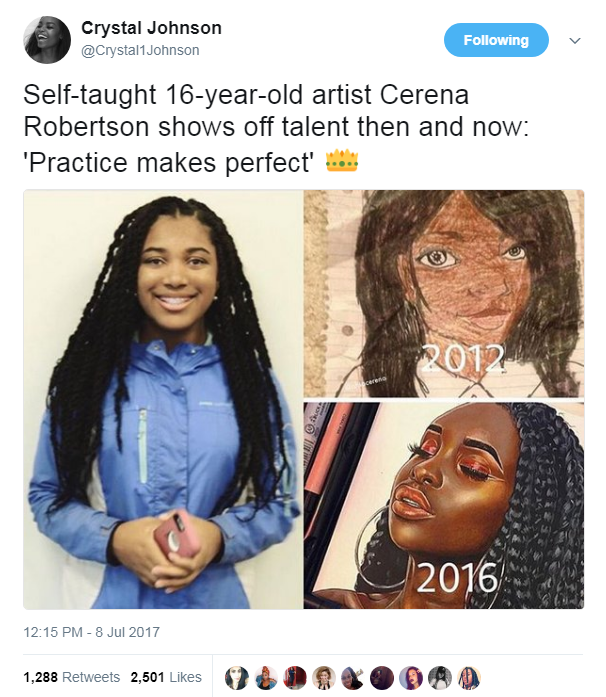The height and width of the screenshot is (697, 606).
Task: Open the first liker's avatar in the row
Action: tap(236, 677)
